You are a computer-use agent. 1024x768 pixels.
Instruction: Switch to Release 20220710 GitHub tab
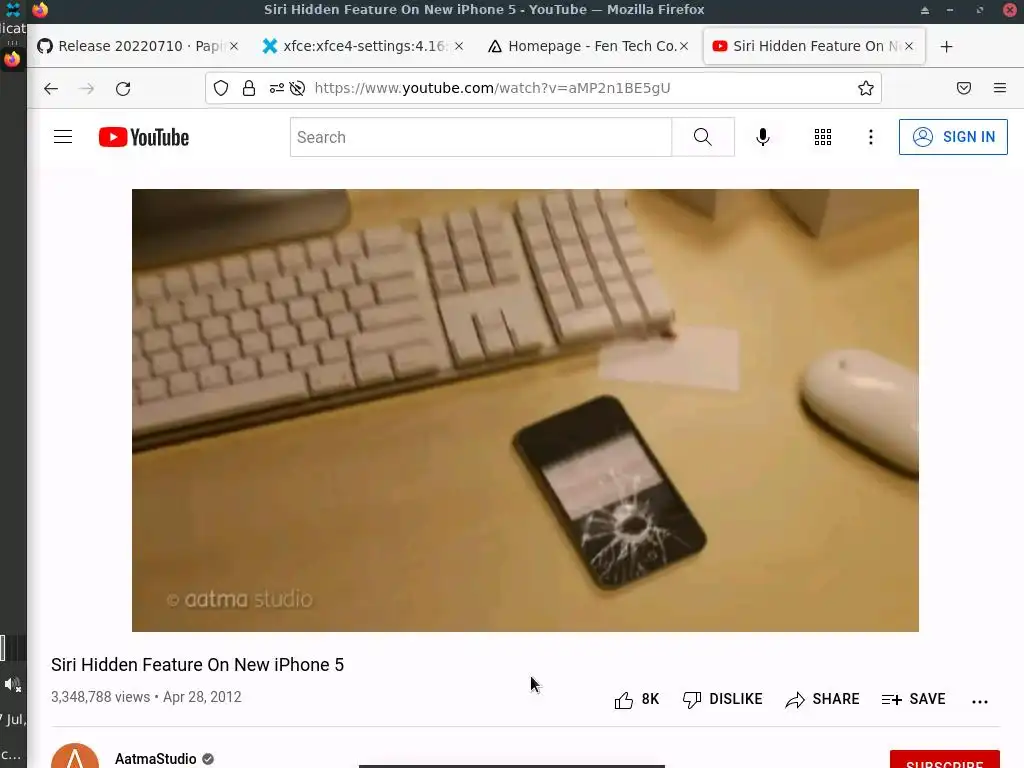point(137,46)
